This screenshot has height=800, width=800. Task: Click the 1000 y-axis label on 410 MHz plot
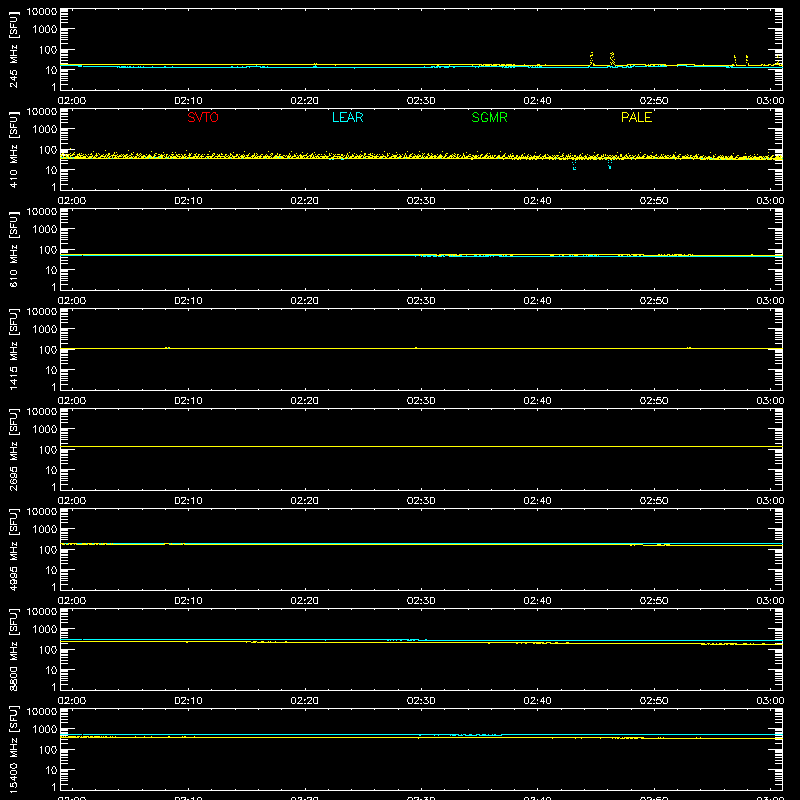[x=45, y=130]
